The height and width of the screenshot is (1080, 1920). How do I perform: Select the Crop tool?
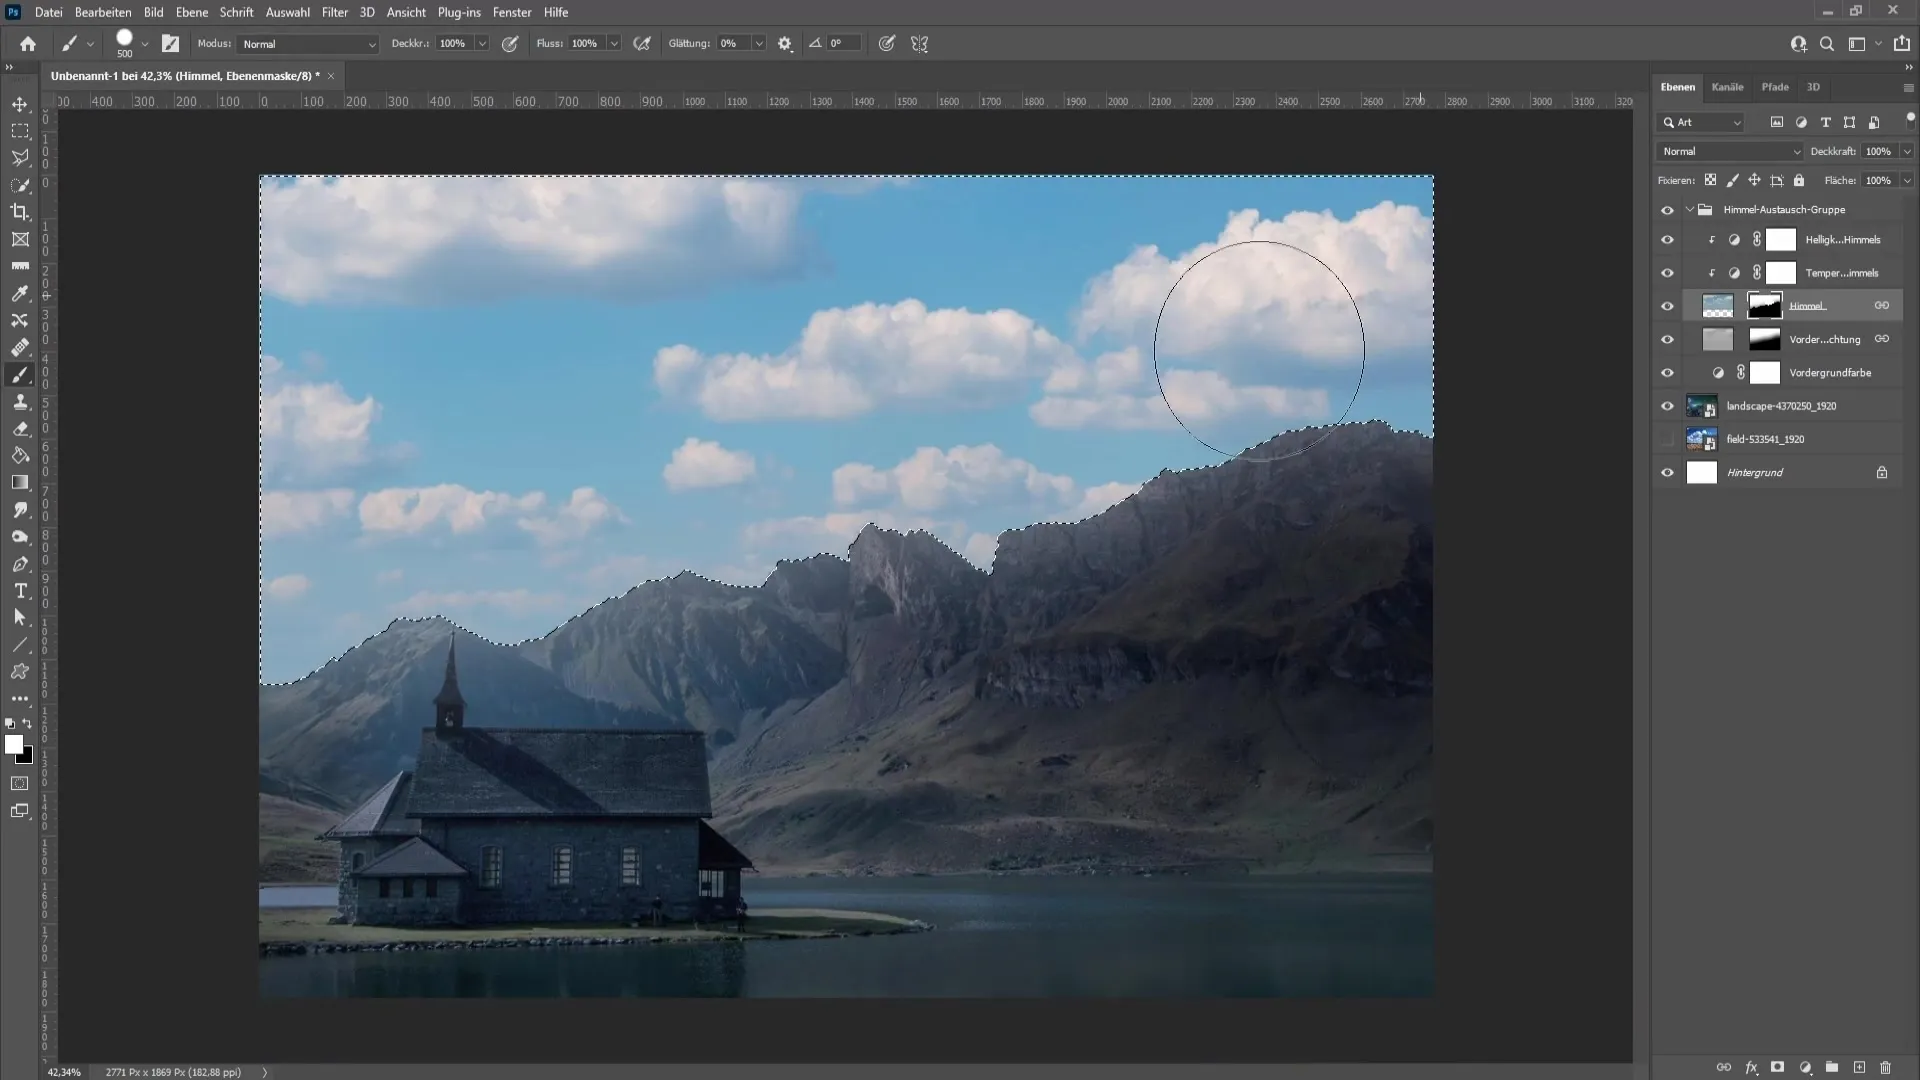point(20,212)
